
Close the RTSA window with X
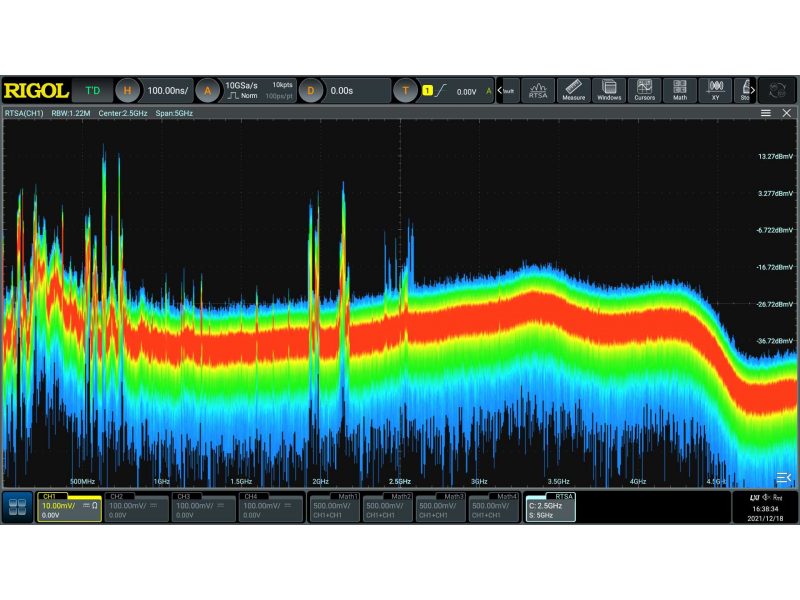coord(785,113)
